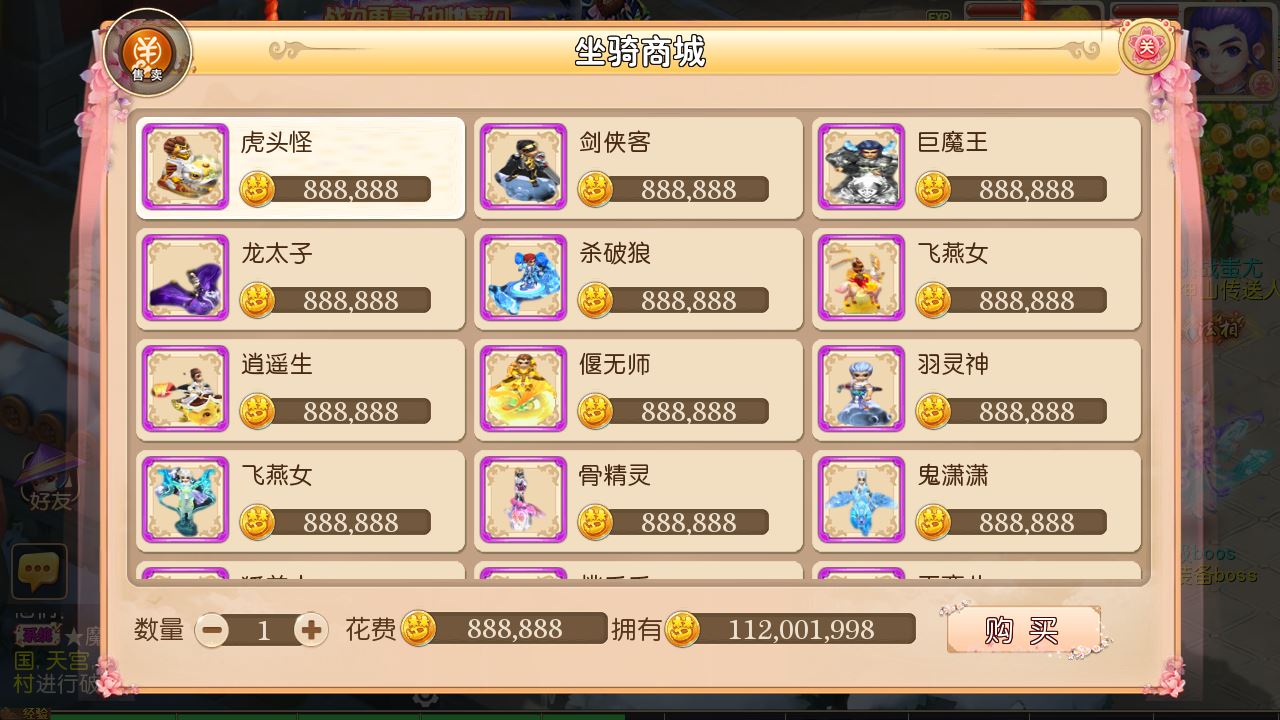Select the 骨精灵 mount item

click(x=639, y=500)
